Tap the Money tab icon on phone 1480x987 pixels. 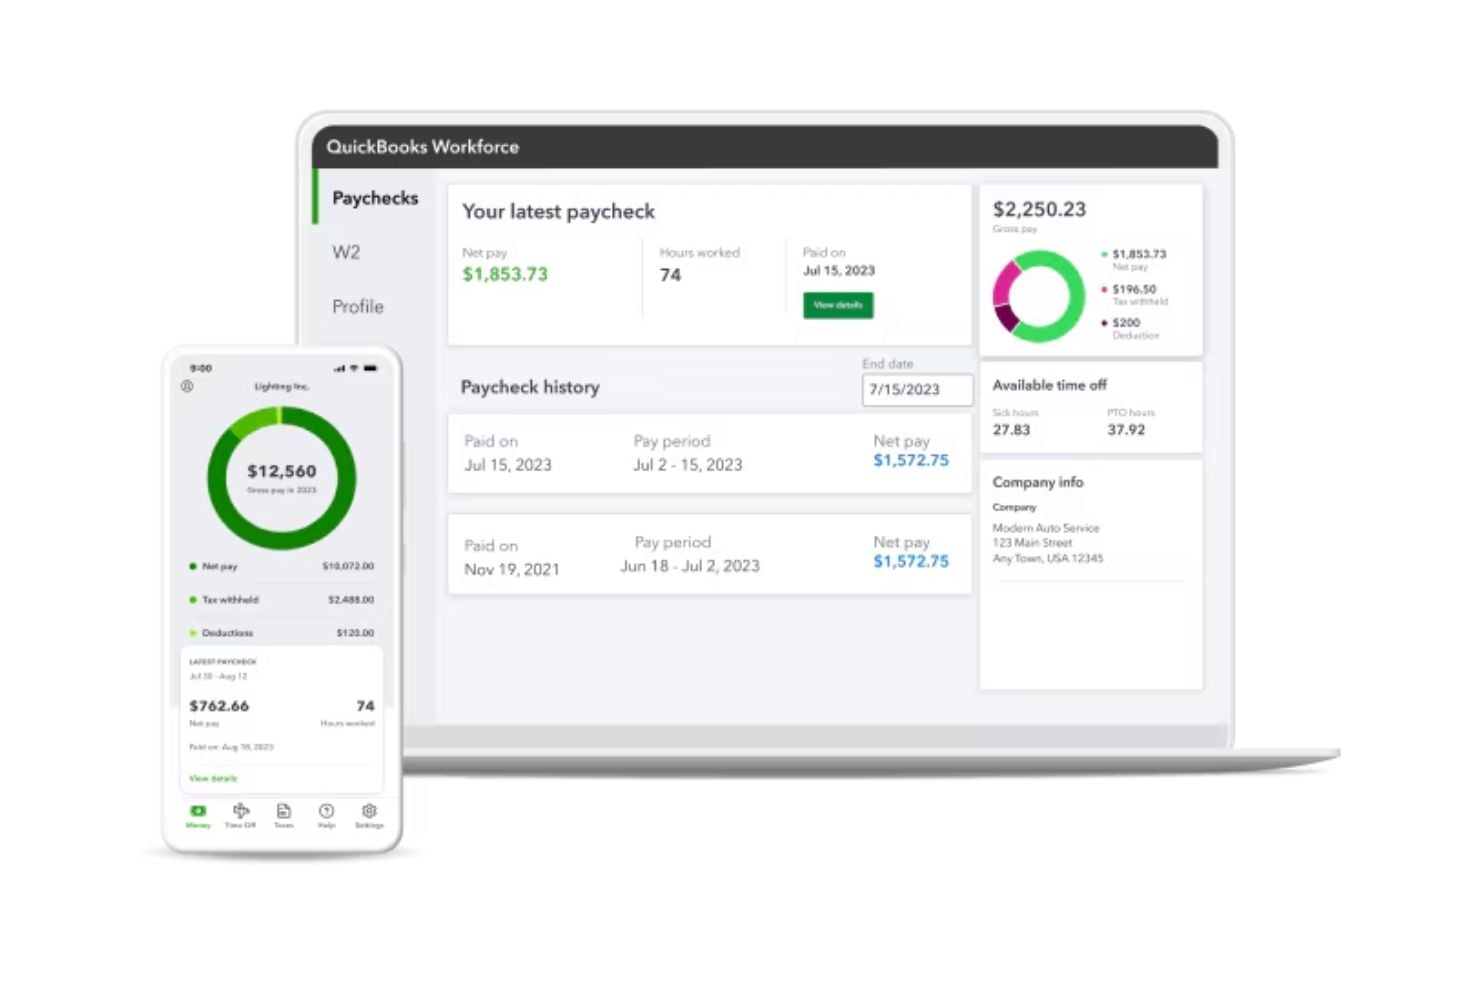pyautogui.click(x=198, y=811)
